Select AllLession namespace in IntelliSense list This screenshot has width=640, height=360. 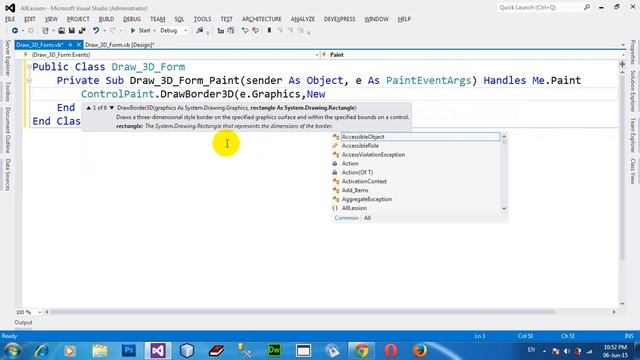[416, 208]
